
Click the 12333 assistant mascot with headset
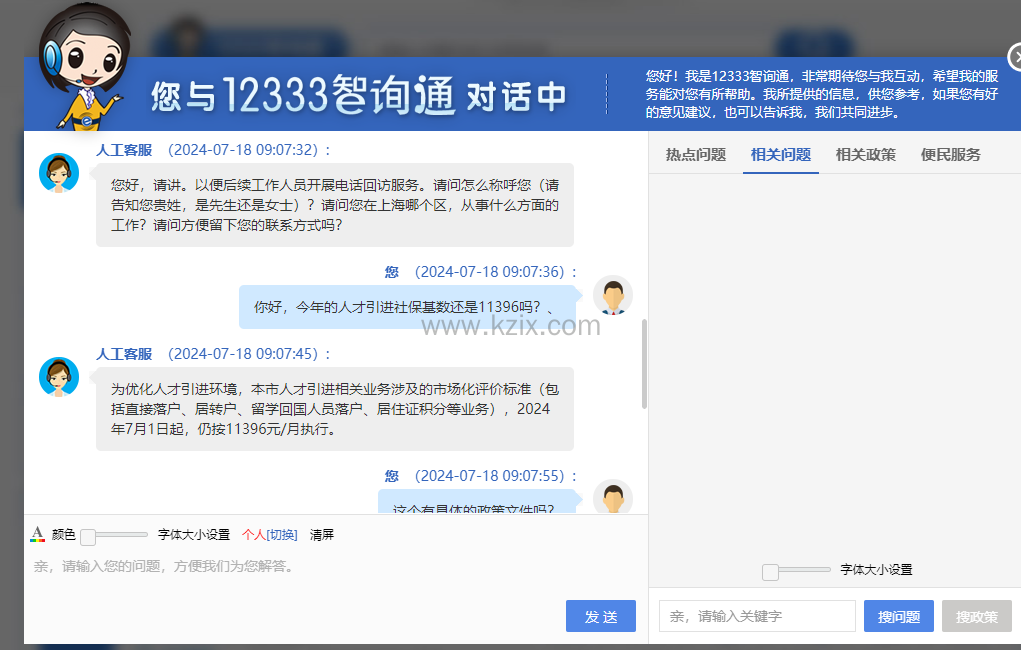[80, 62]
